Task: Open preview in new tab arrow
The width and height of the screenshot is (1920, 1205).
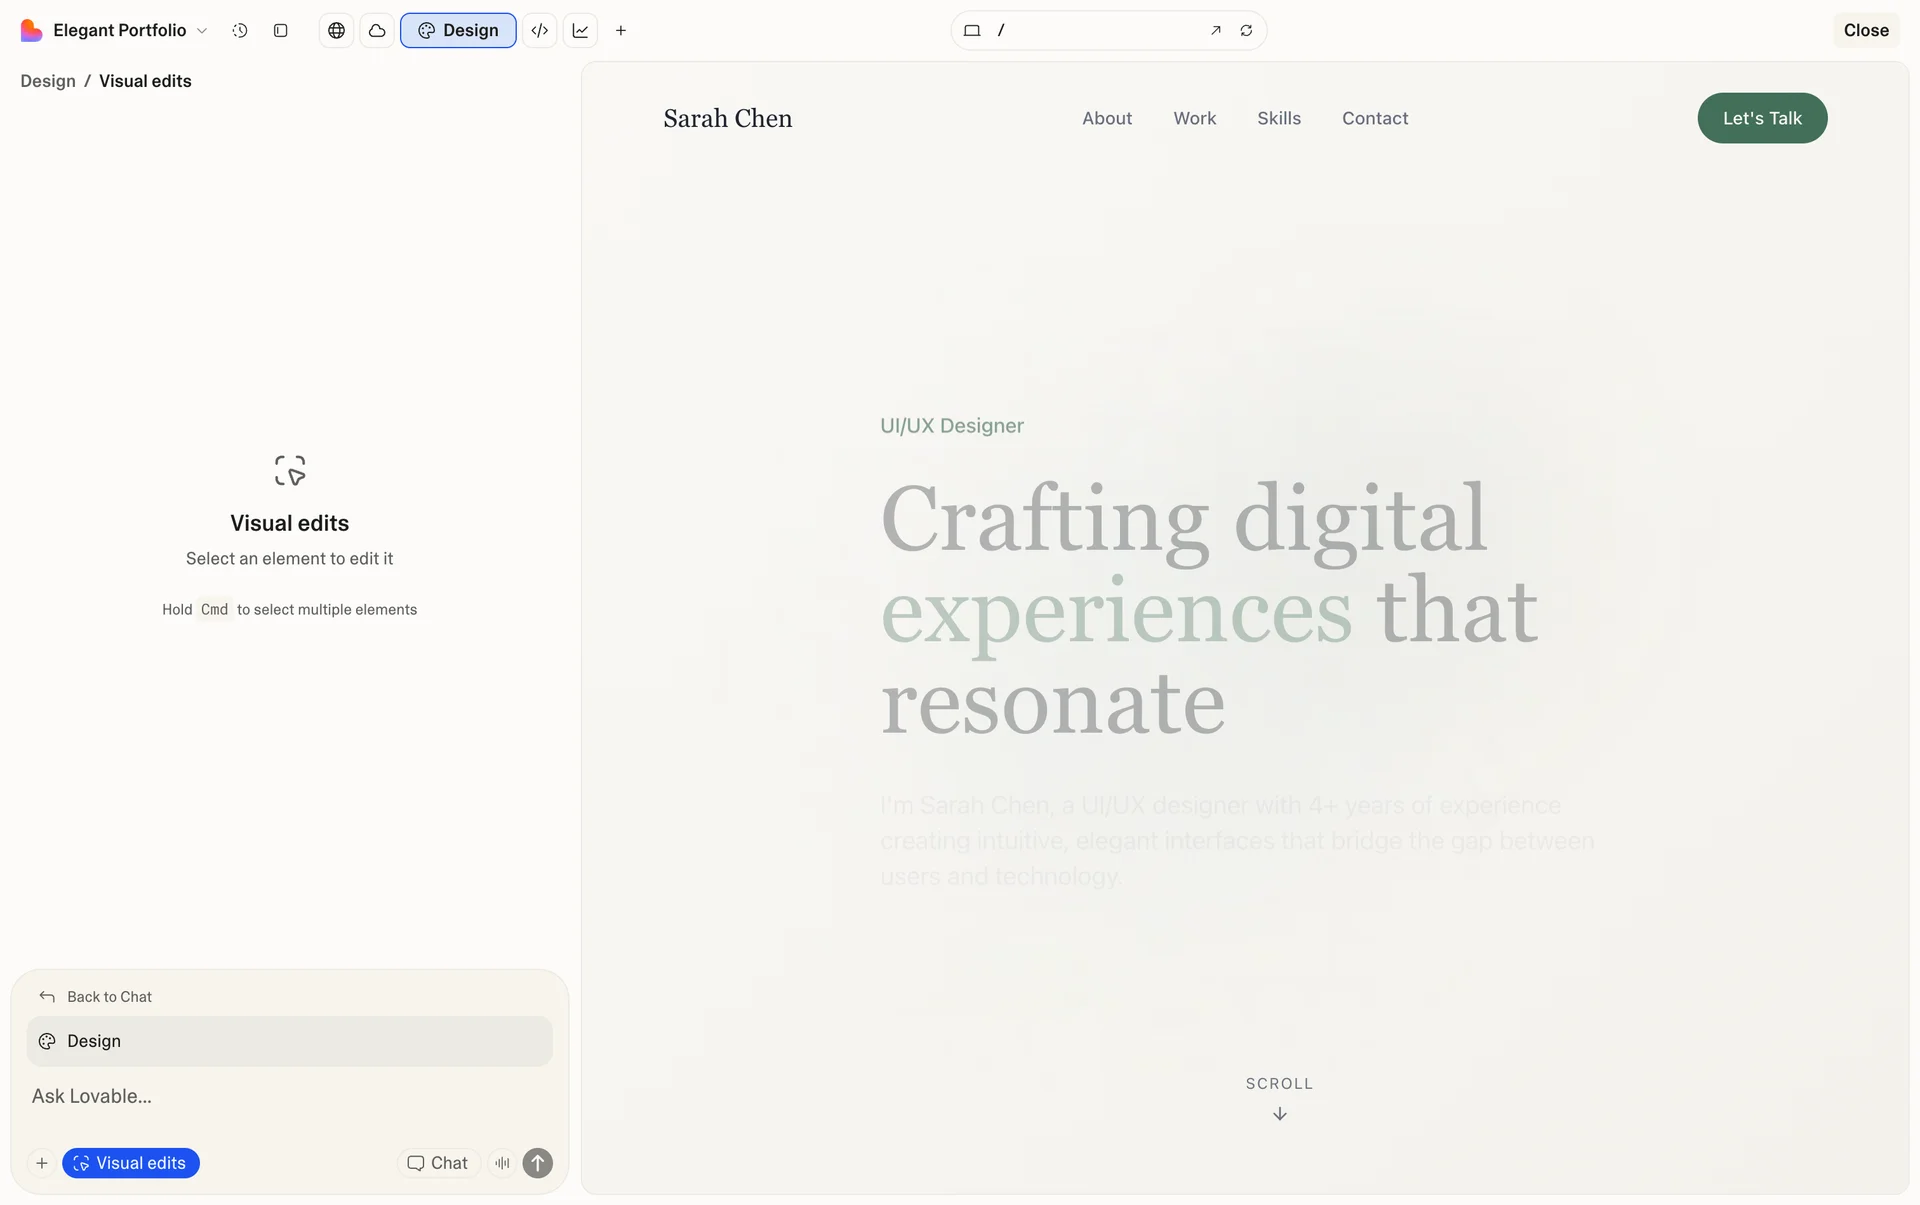Action: tap(1216, 30)
